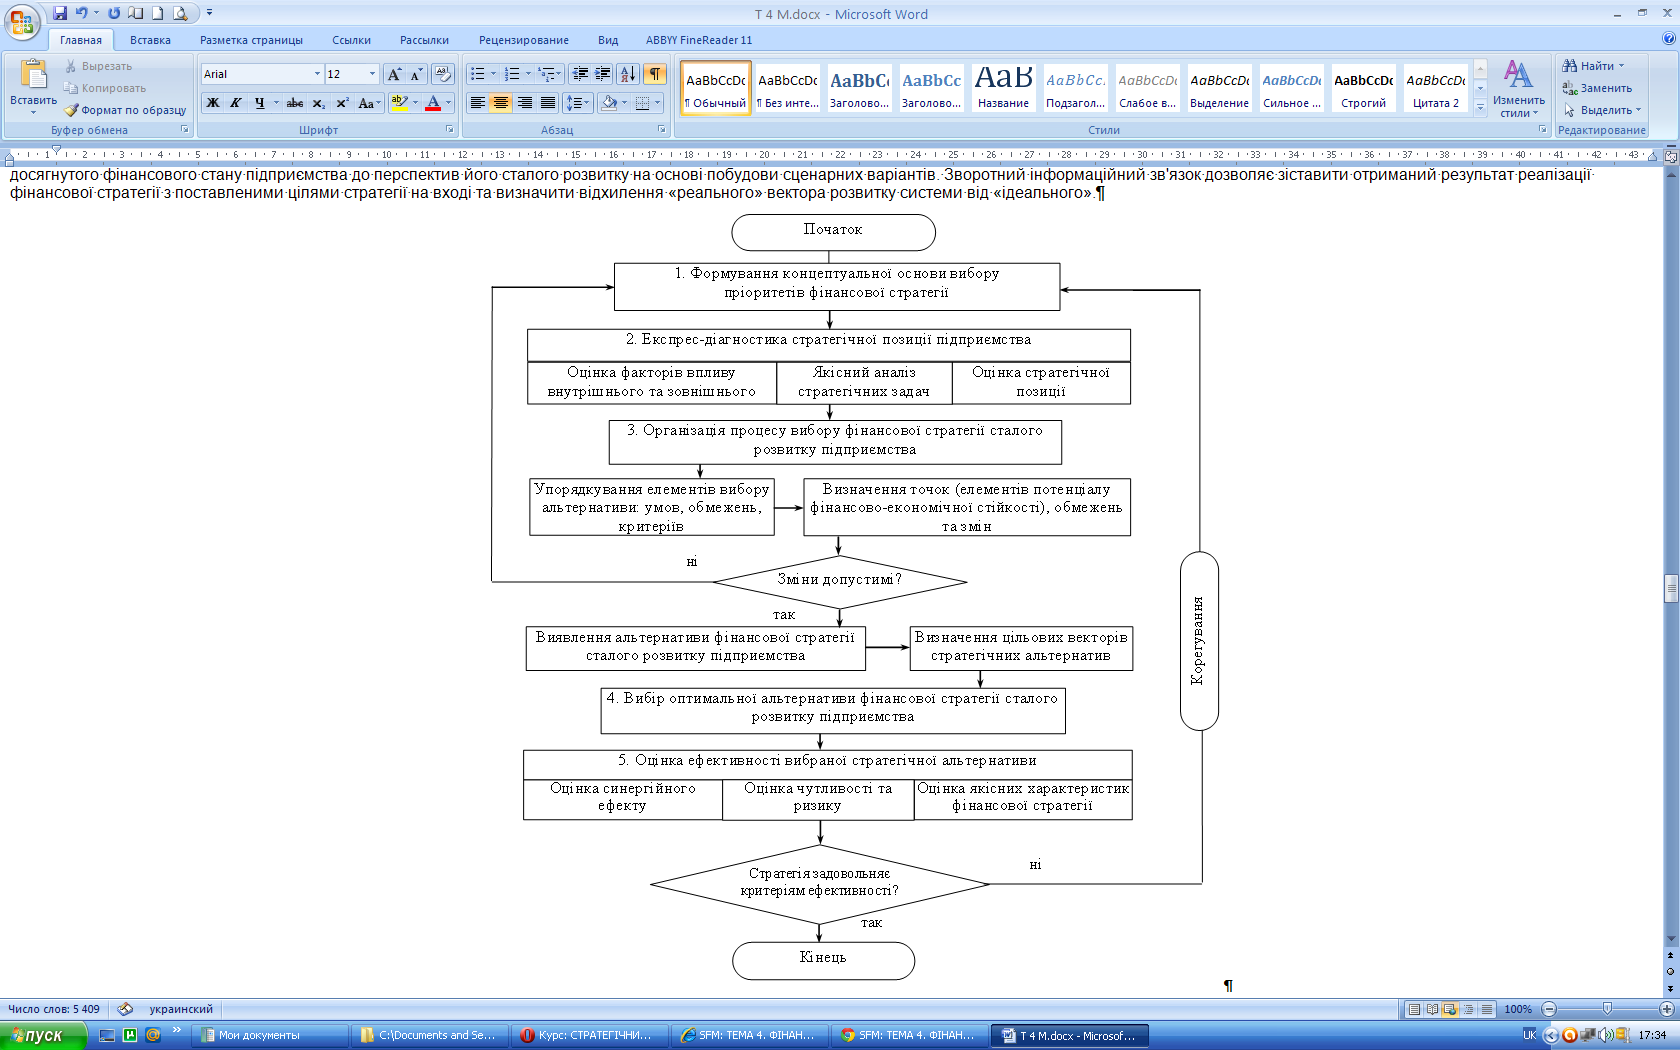This screenshot has width=1680, height=1050.
Task: Toggle bold formatting (Ж)
Action: coord(212,103)
